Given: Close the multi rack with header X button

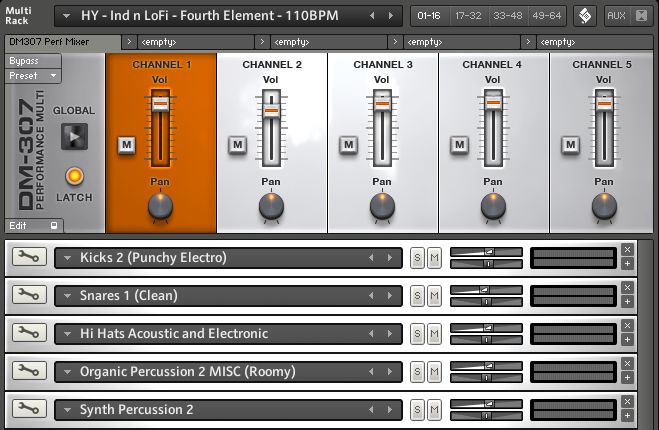Looking at the screenshot, I should (641, 16).
